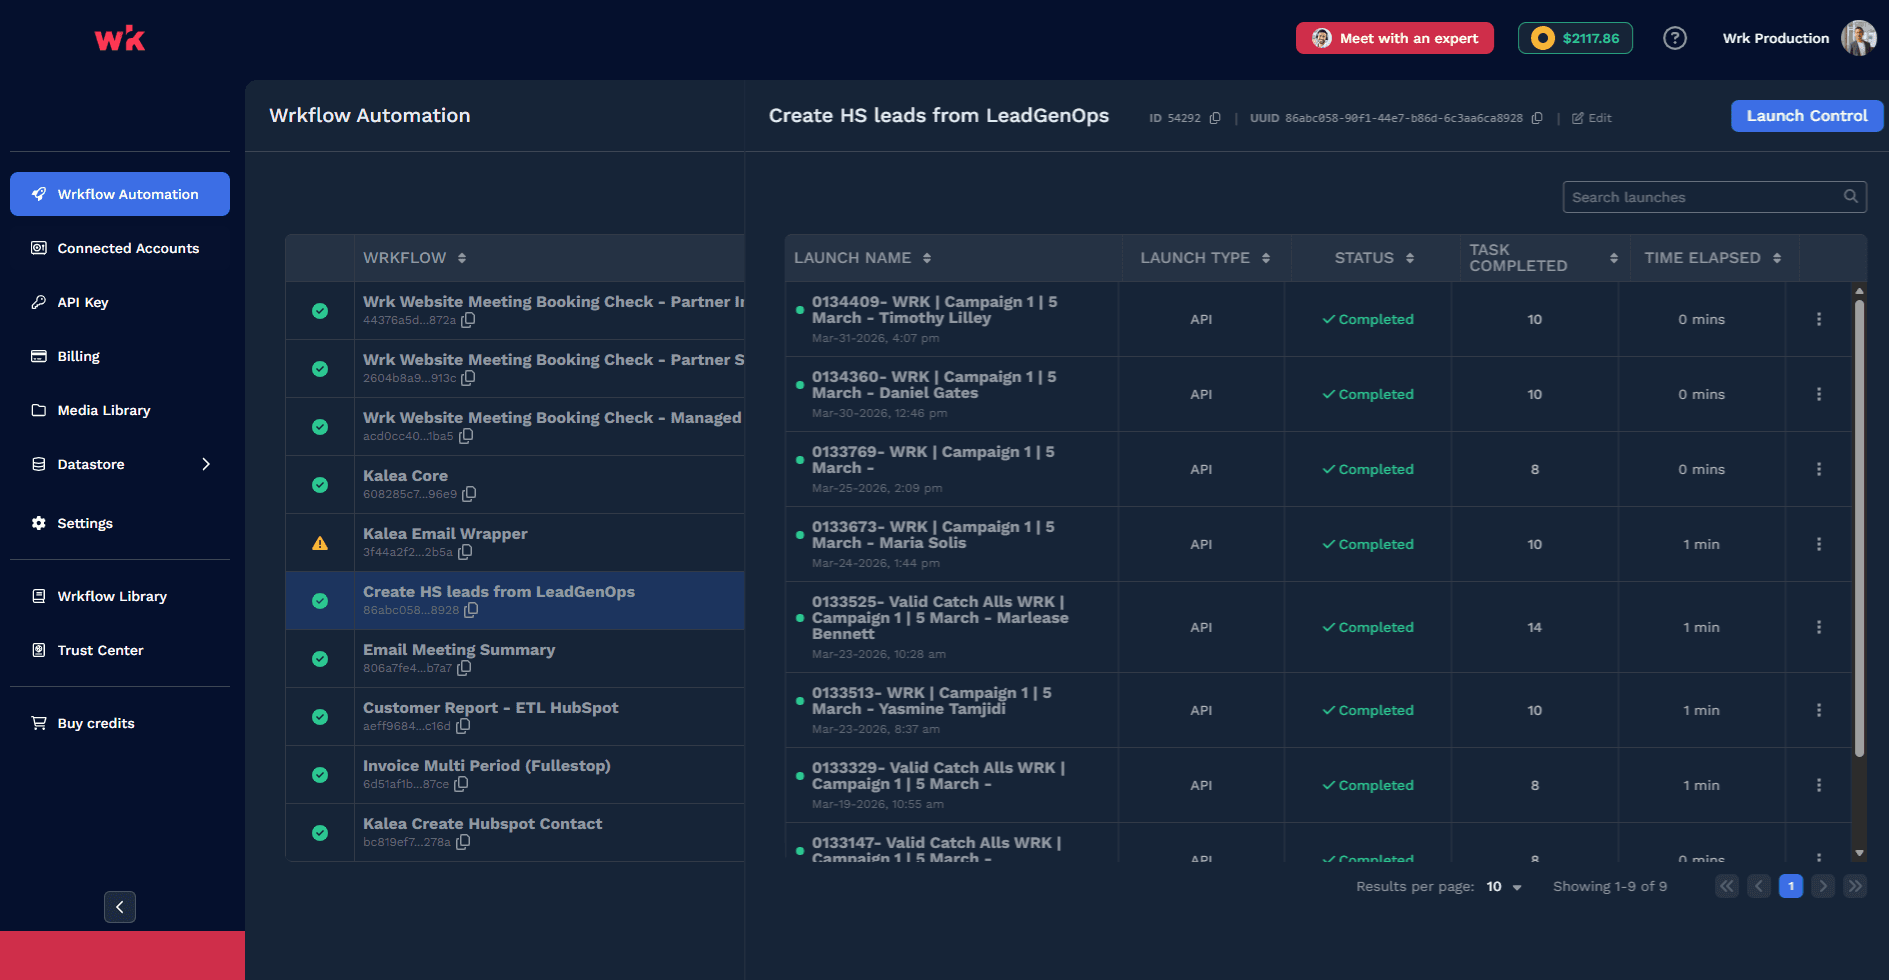Click the search launches magnifier icon
This screenshot has height=980, width=1889.
pos(1851,197)
